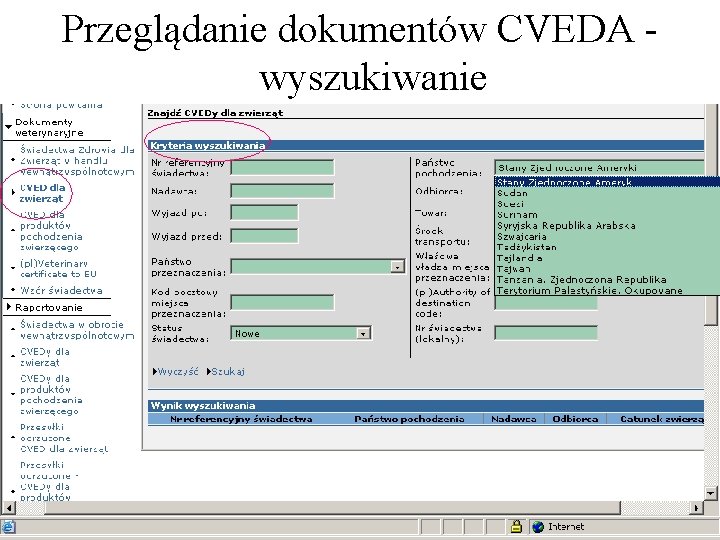Click the Wyjazd po date field
Viewport: 720px width, 540px height.
(x=264, y=213)
